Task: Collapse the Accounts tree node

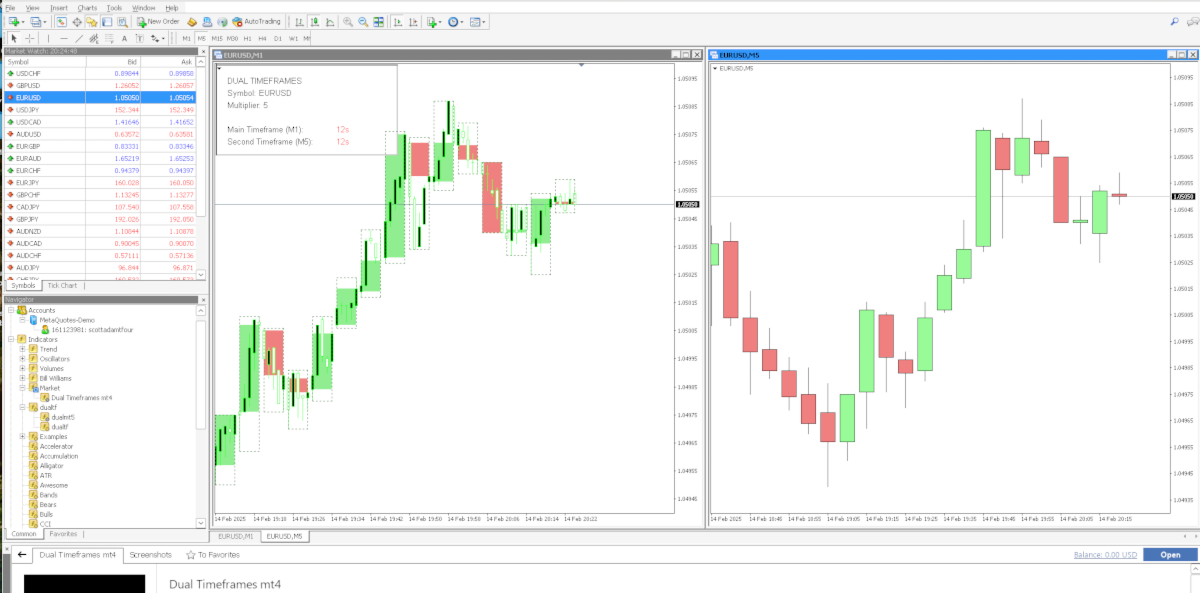Action: 9,310
